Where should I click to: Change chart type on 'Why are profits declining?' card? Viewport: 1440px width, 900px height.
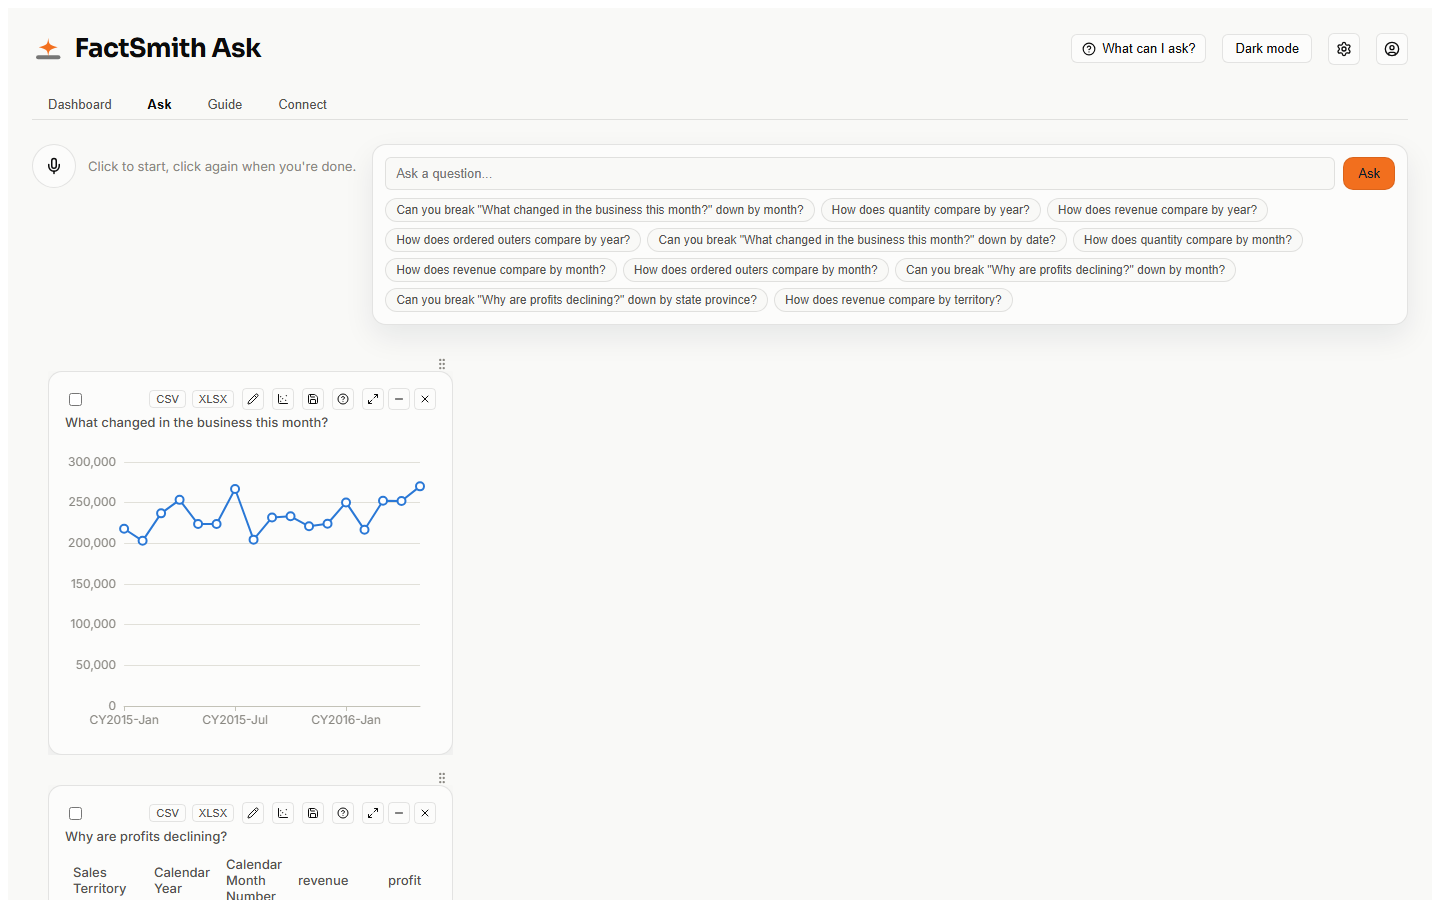click(283, 813)
